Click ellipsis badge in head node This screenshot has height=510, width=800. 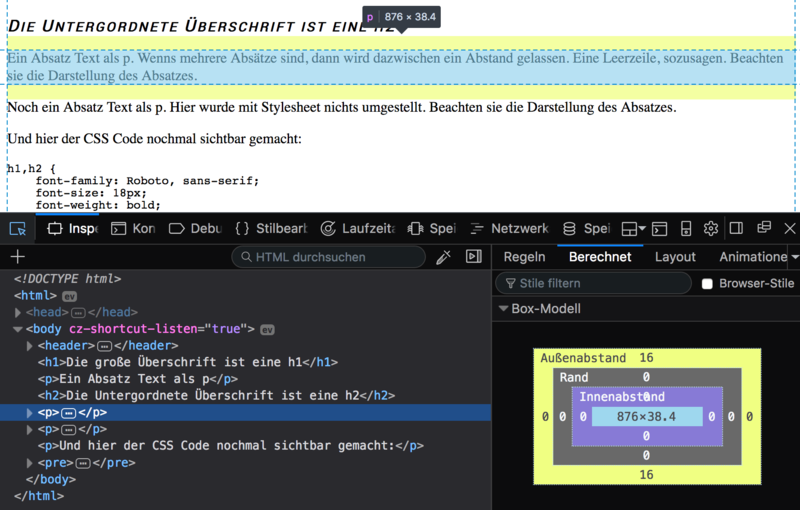point(78,313)
